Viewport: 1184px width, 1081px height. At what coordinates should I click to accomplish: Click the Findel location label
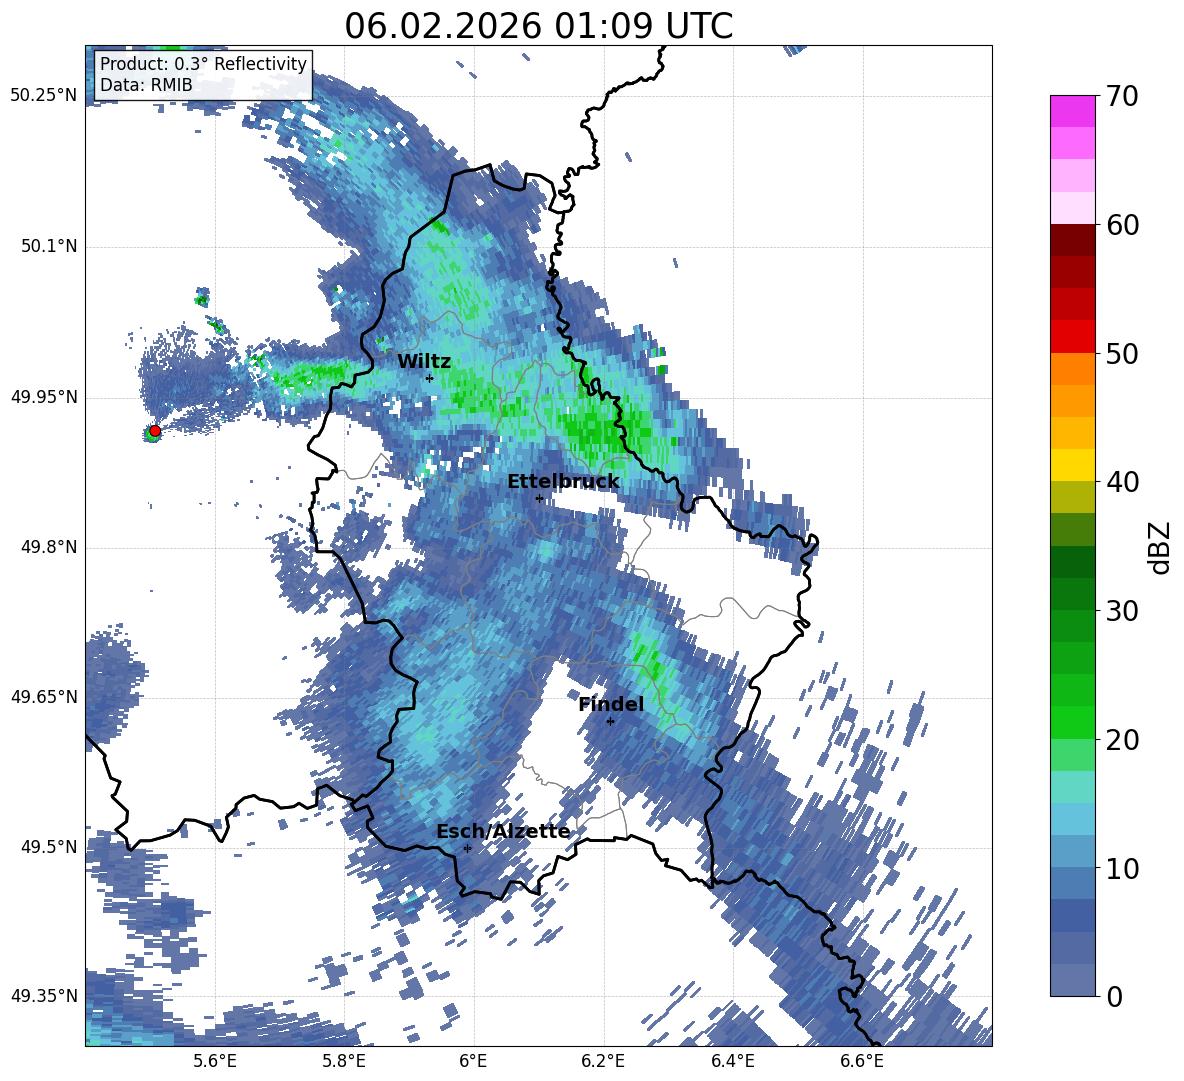(611, 704)
